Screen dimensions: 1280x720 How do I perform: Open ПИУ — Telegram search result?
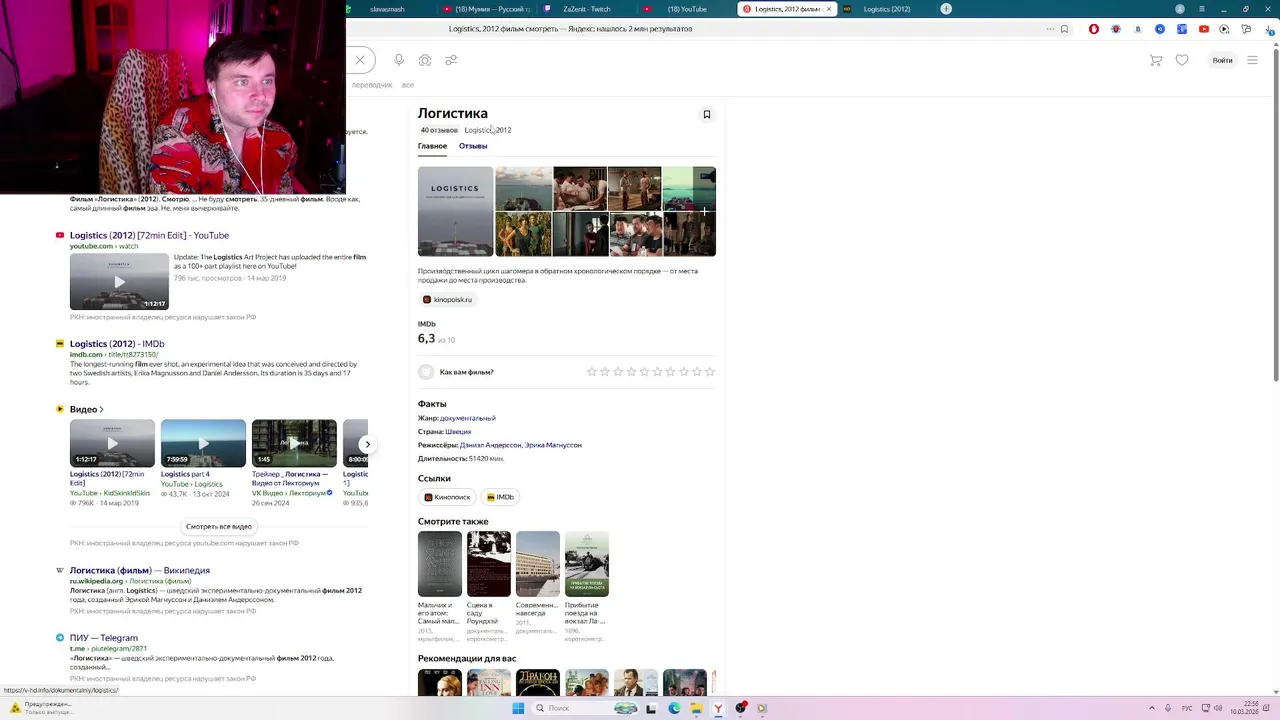(x=104, y=638)
